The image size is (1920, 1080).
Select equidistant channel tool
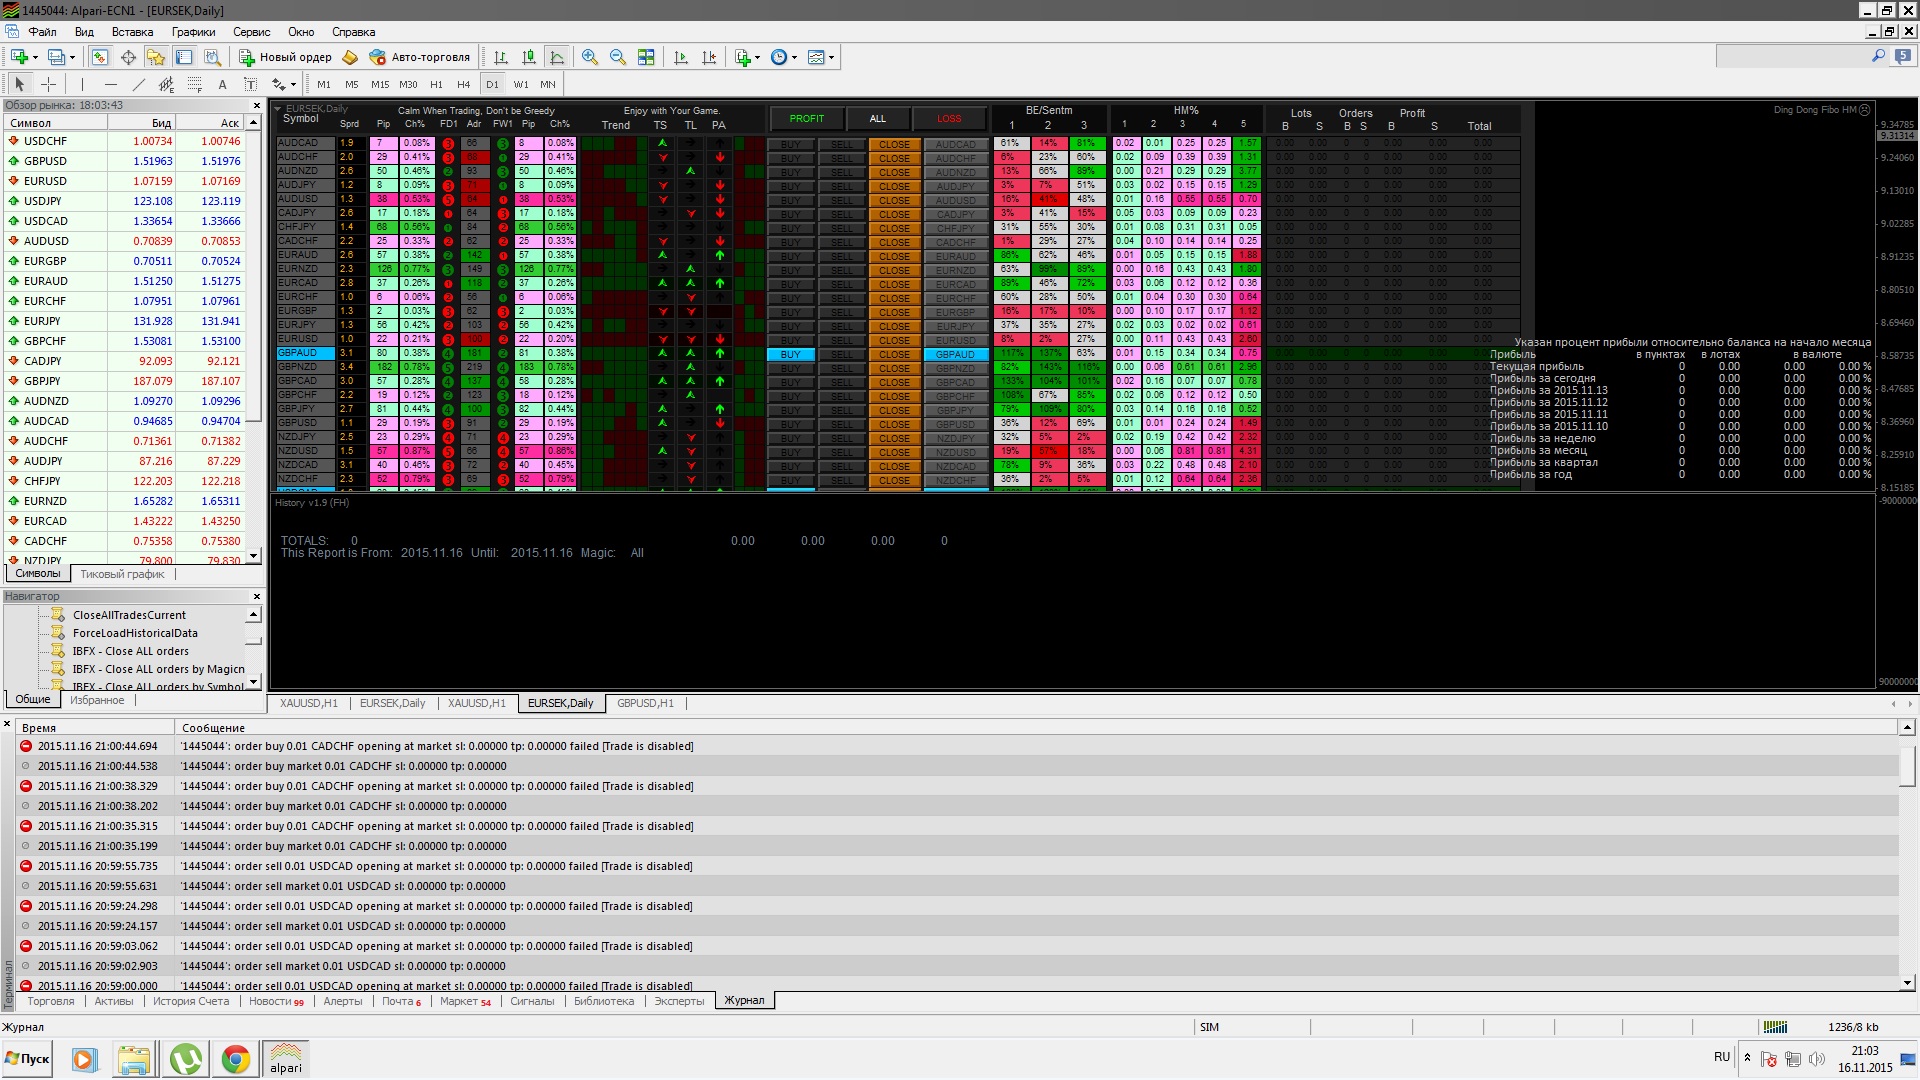pyautogui.click(x=166, y=84)
